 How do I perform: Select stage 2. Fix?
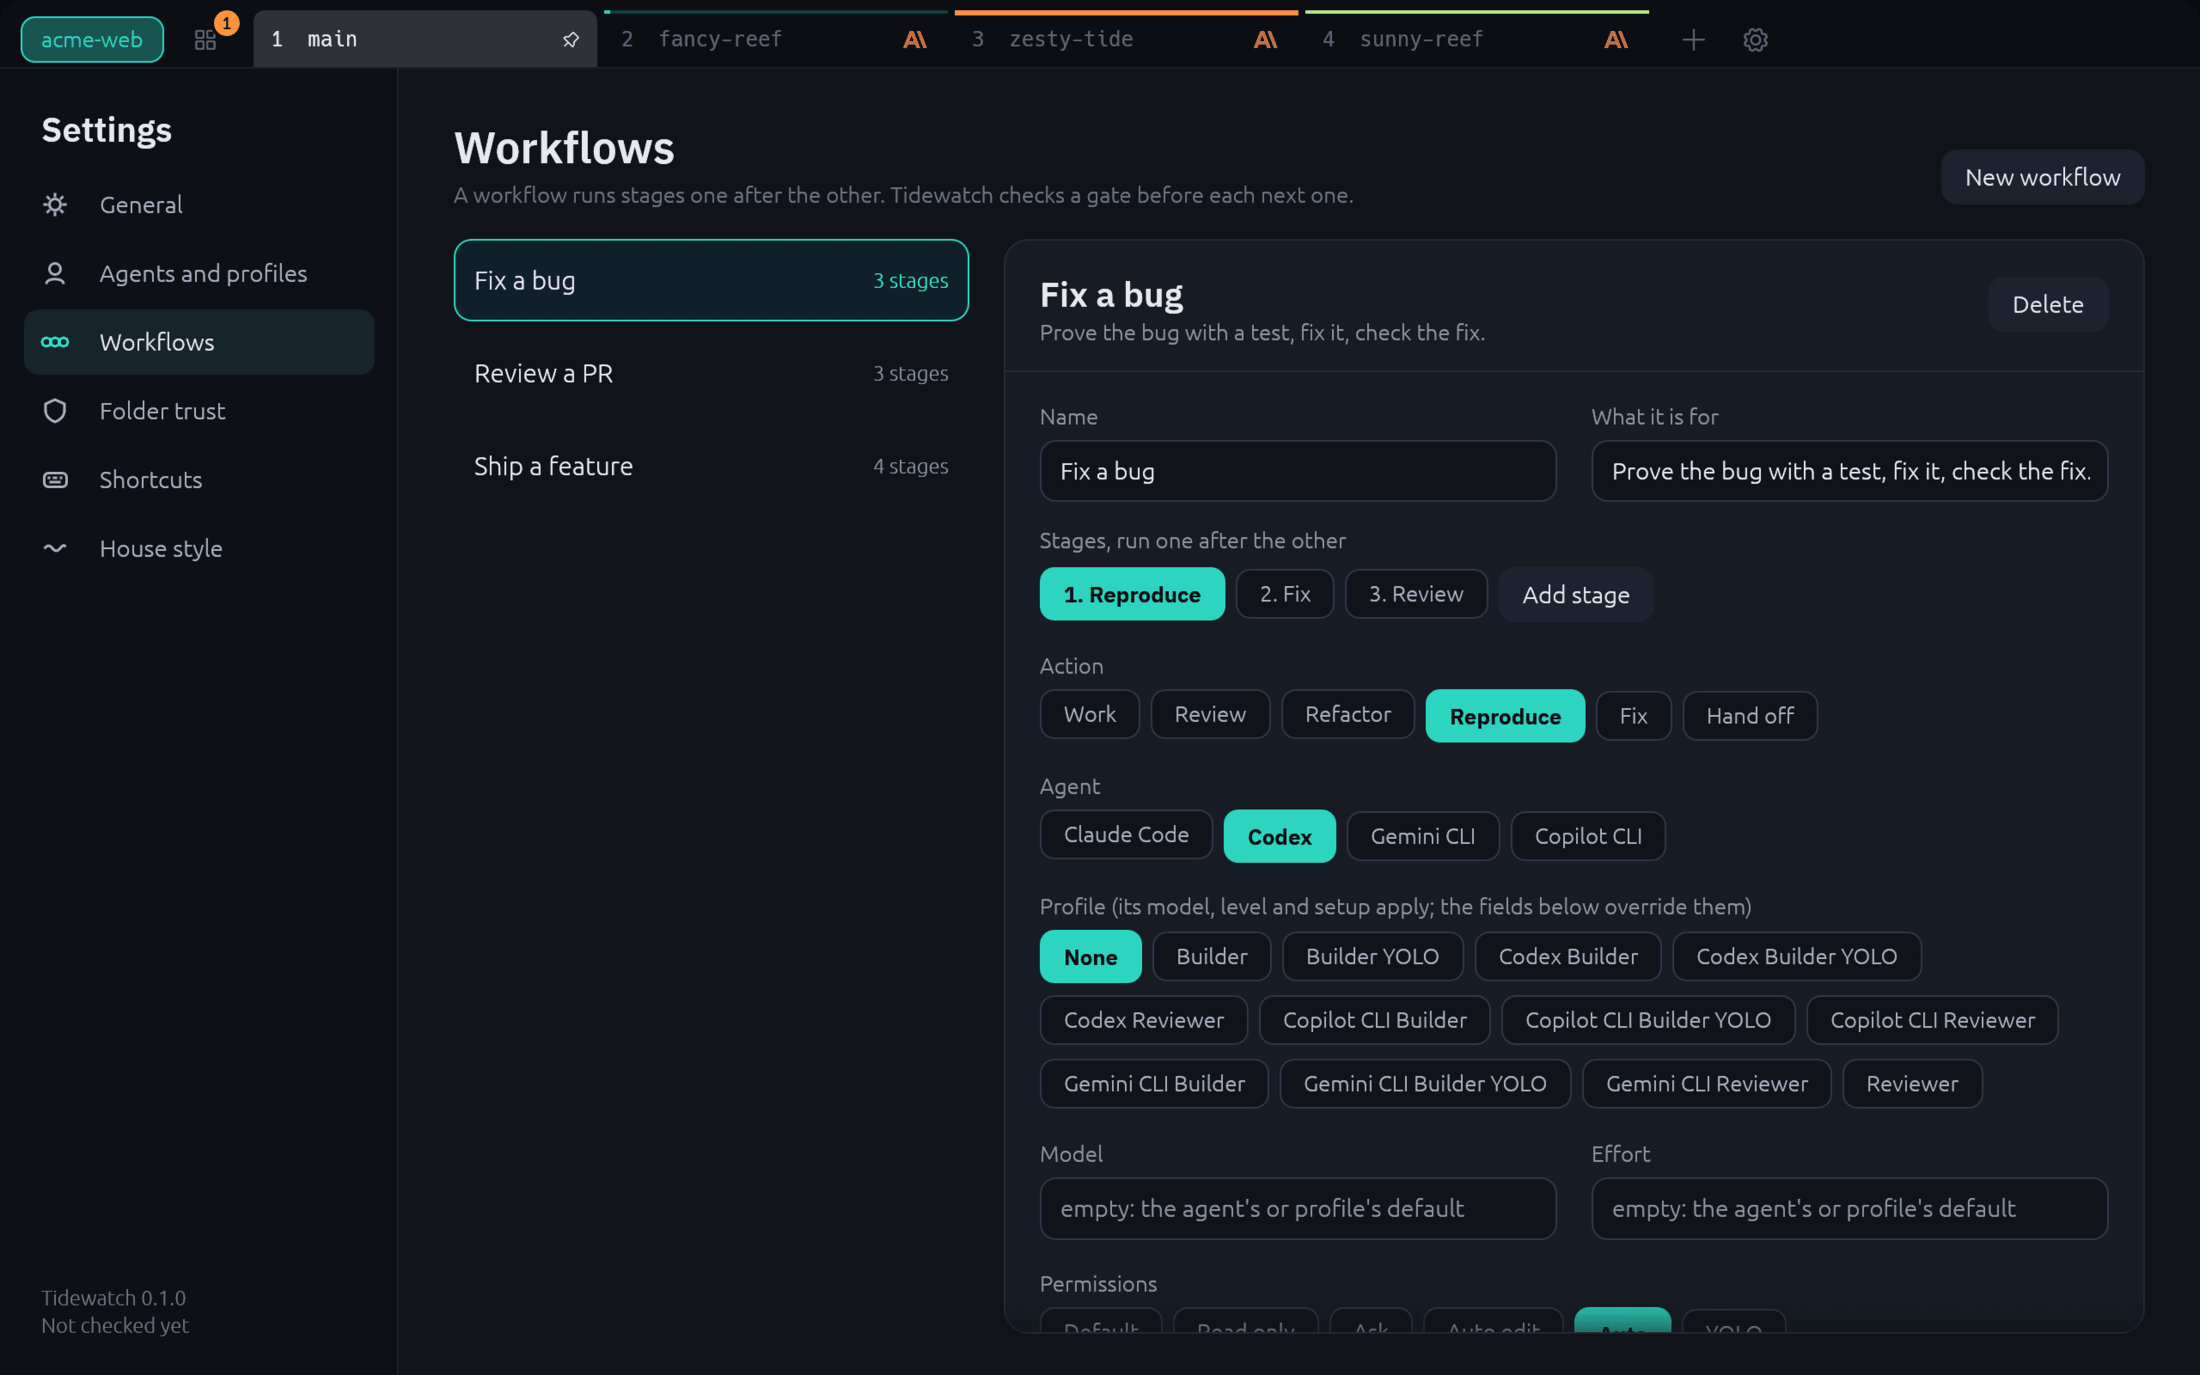[x=1285, y=594]
